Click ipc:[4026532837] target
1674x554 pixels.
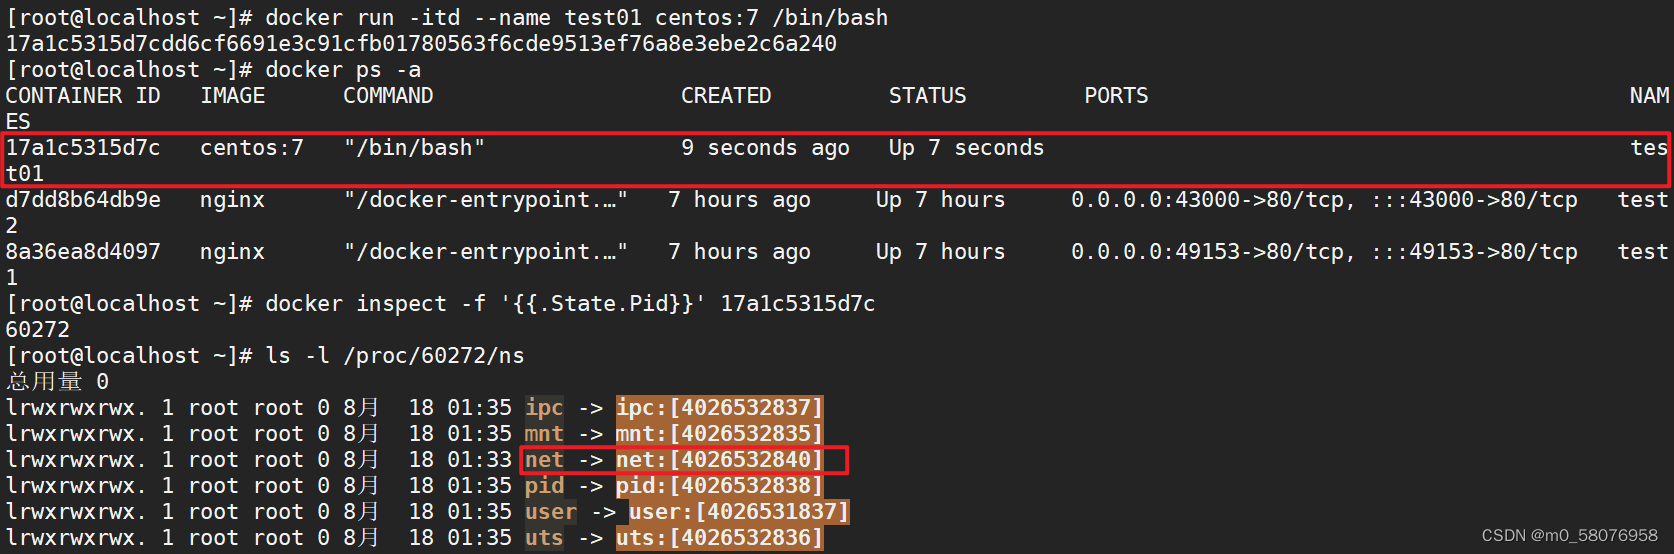click(x=719, y=408)
